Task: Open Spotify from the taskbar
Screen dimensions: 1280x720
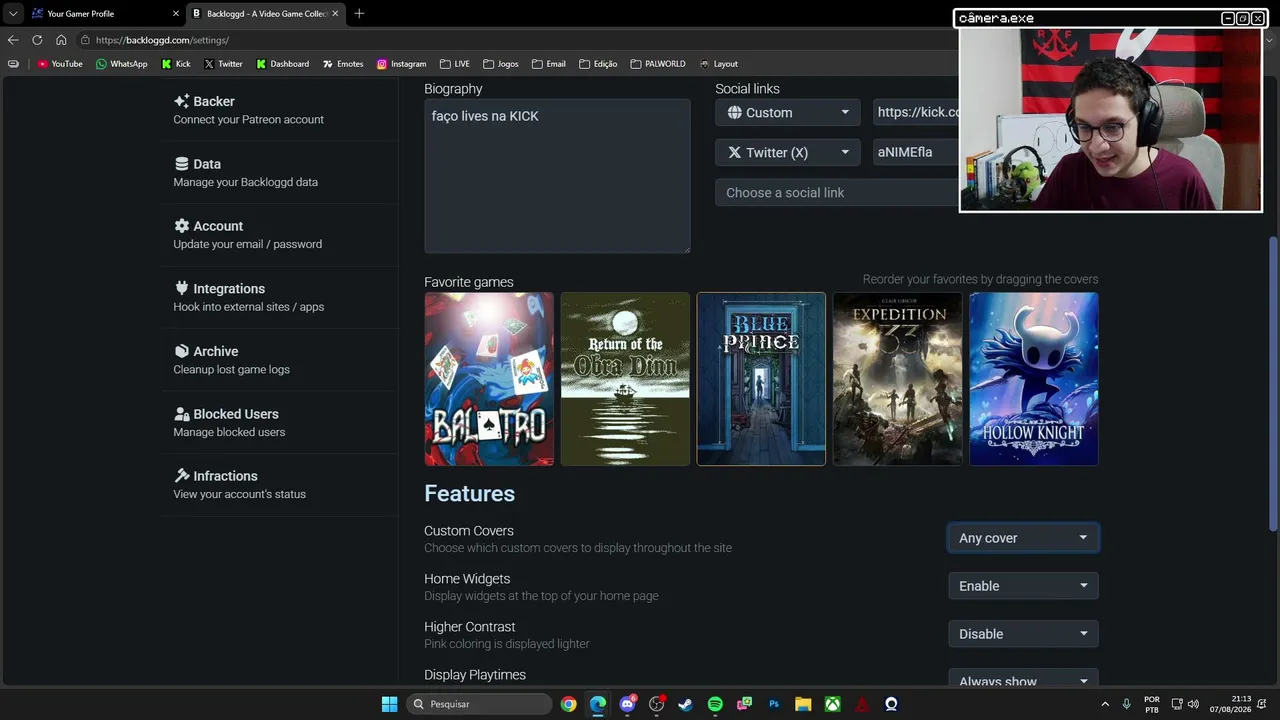Action: [715, 704]
